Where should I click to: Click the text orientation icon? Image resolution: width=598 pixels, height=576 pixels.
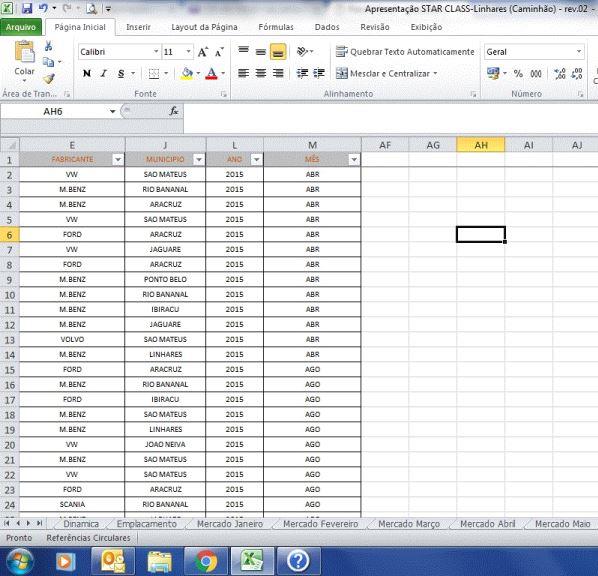click(x=302, y=51)
